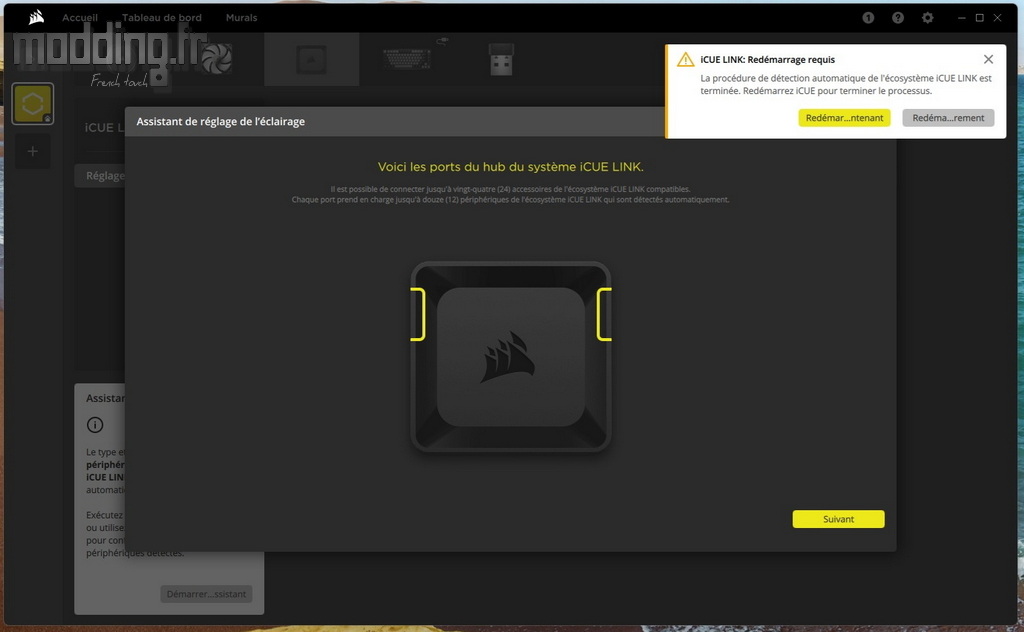This screenshot has width=1024, height=632.
Task: Switch to Tableau de bord
Action: (x=161, y=18)
